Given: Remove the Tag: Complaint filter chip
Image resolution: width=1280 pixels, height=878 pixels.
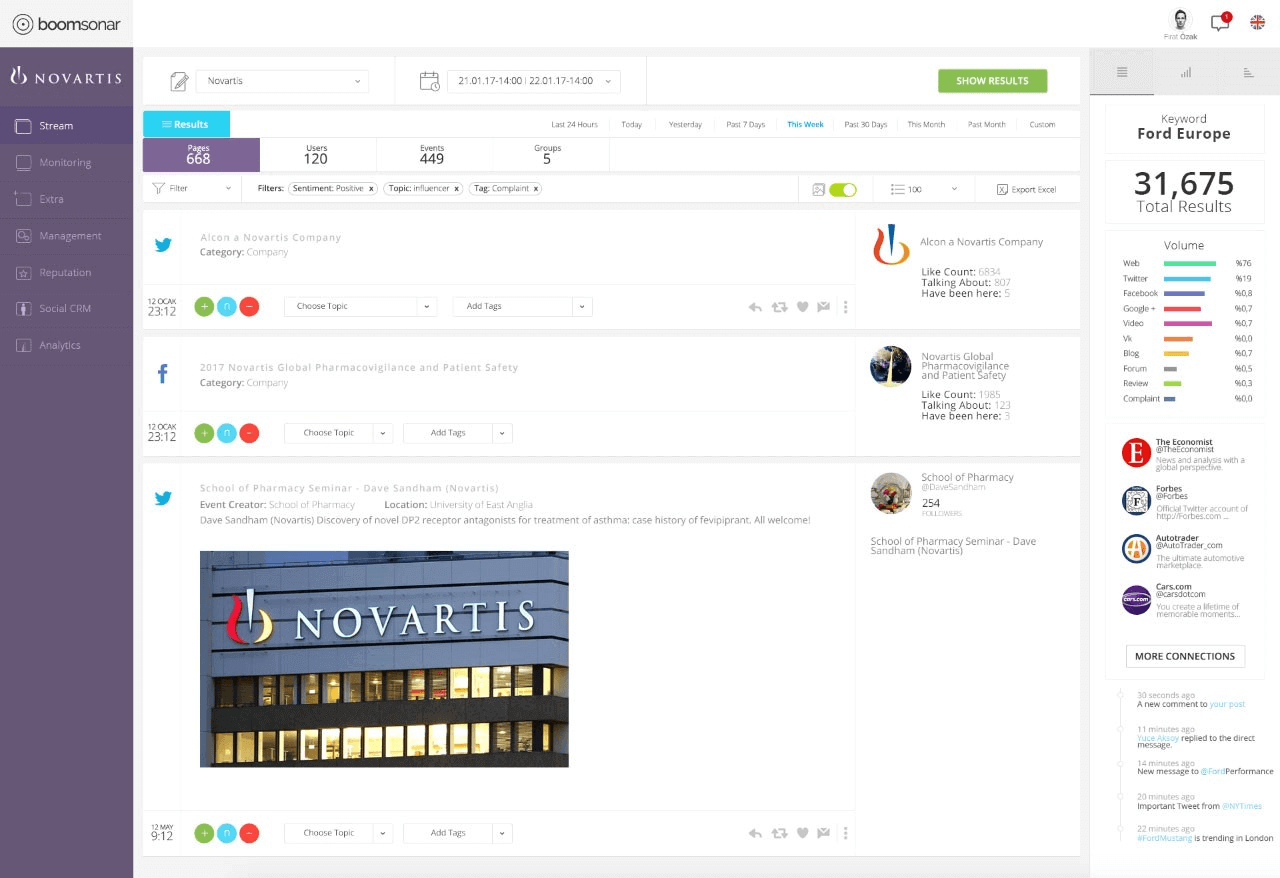Looking at the screenshot, I should click(536, 188).
